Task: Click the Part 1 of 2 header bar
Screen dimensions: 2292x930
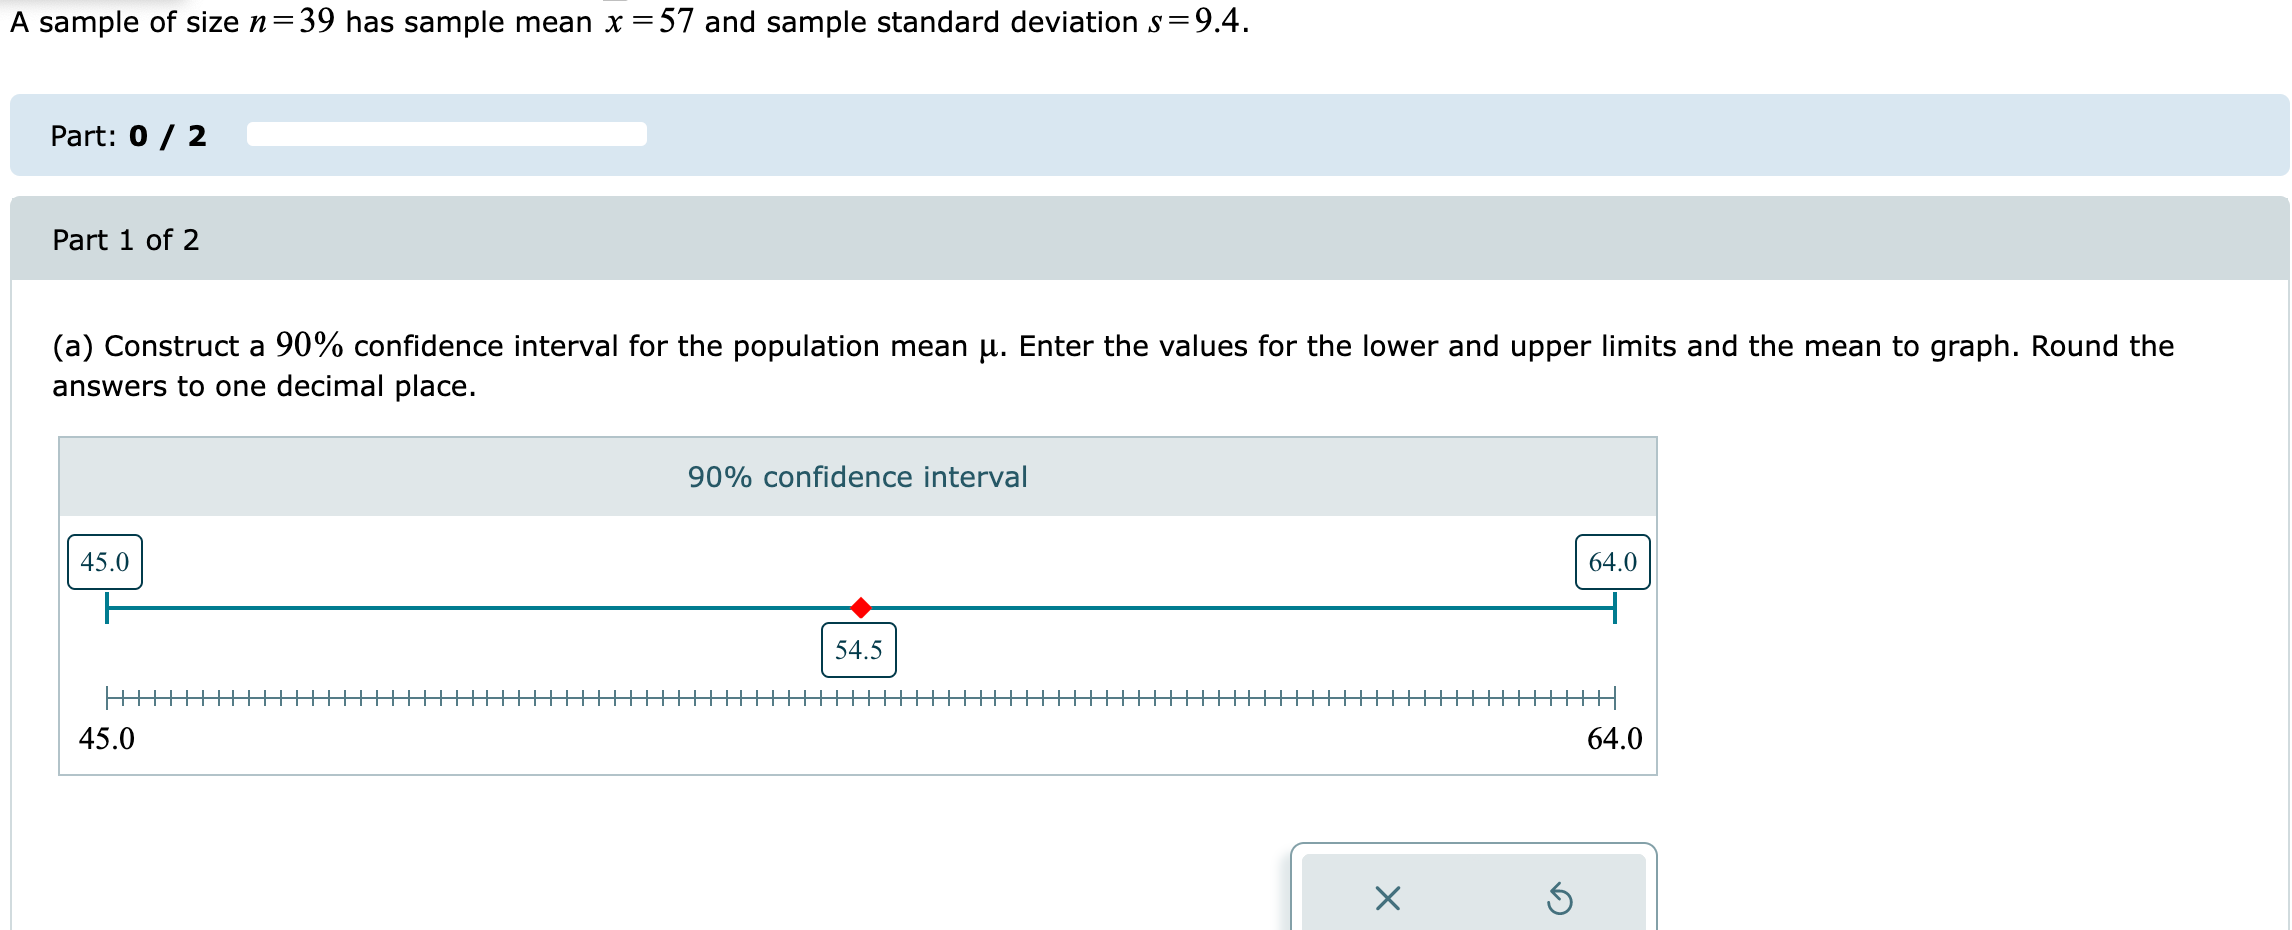Action: tap(126, 240)
